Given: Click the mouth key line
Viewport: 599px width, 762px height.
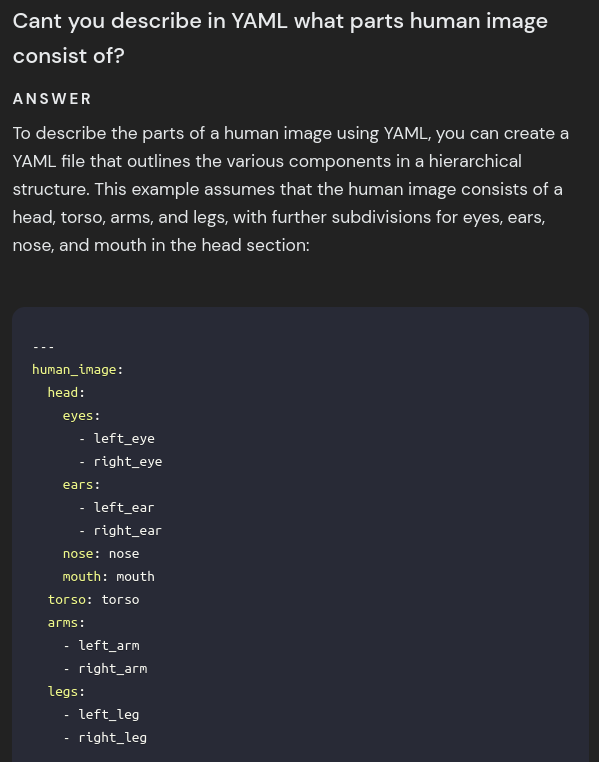Looking at the screenshot, I should click(x=109, y=577).
